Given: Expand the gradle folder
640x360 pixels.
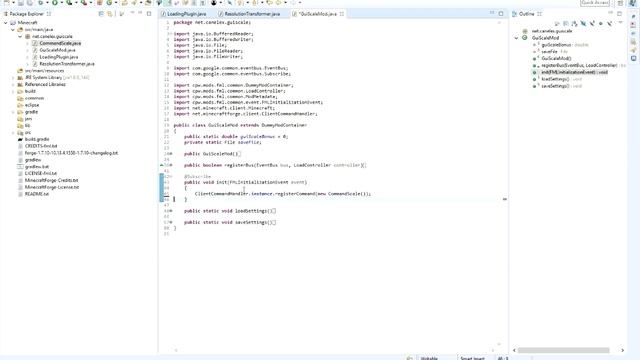Looking at the screenshot, I should [13, 112].
